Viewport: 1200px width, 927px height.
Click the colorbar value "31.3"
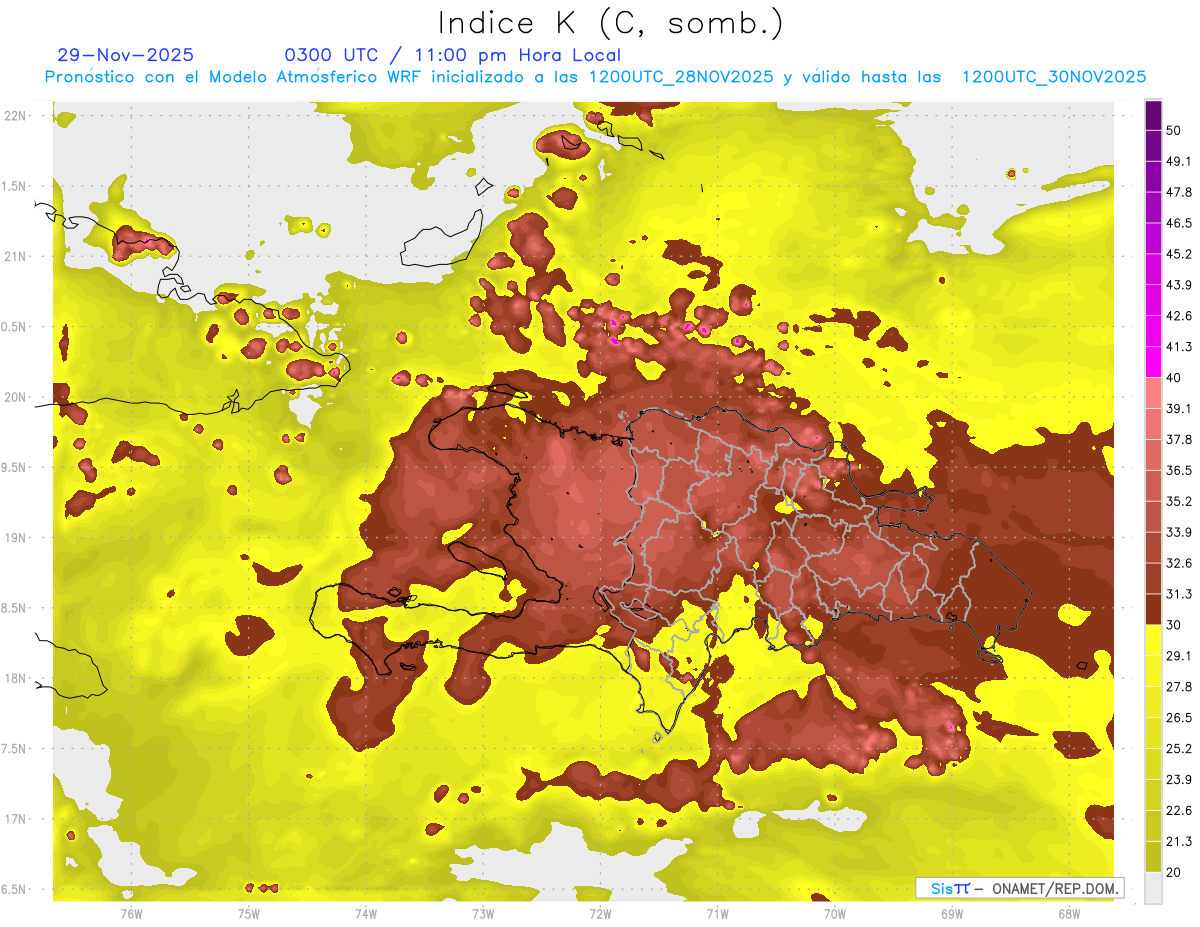1178,594
